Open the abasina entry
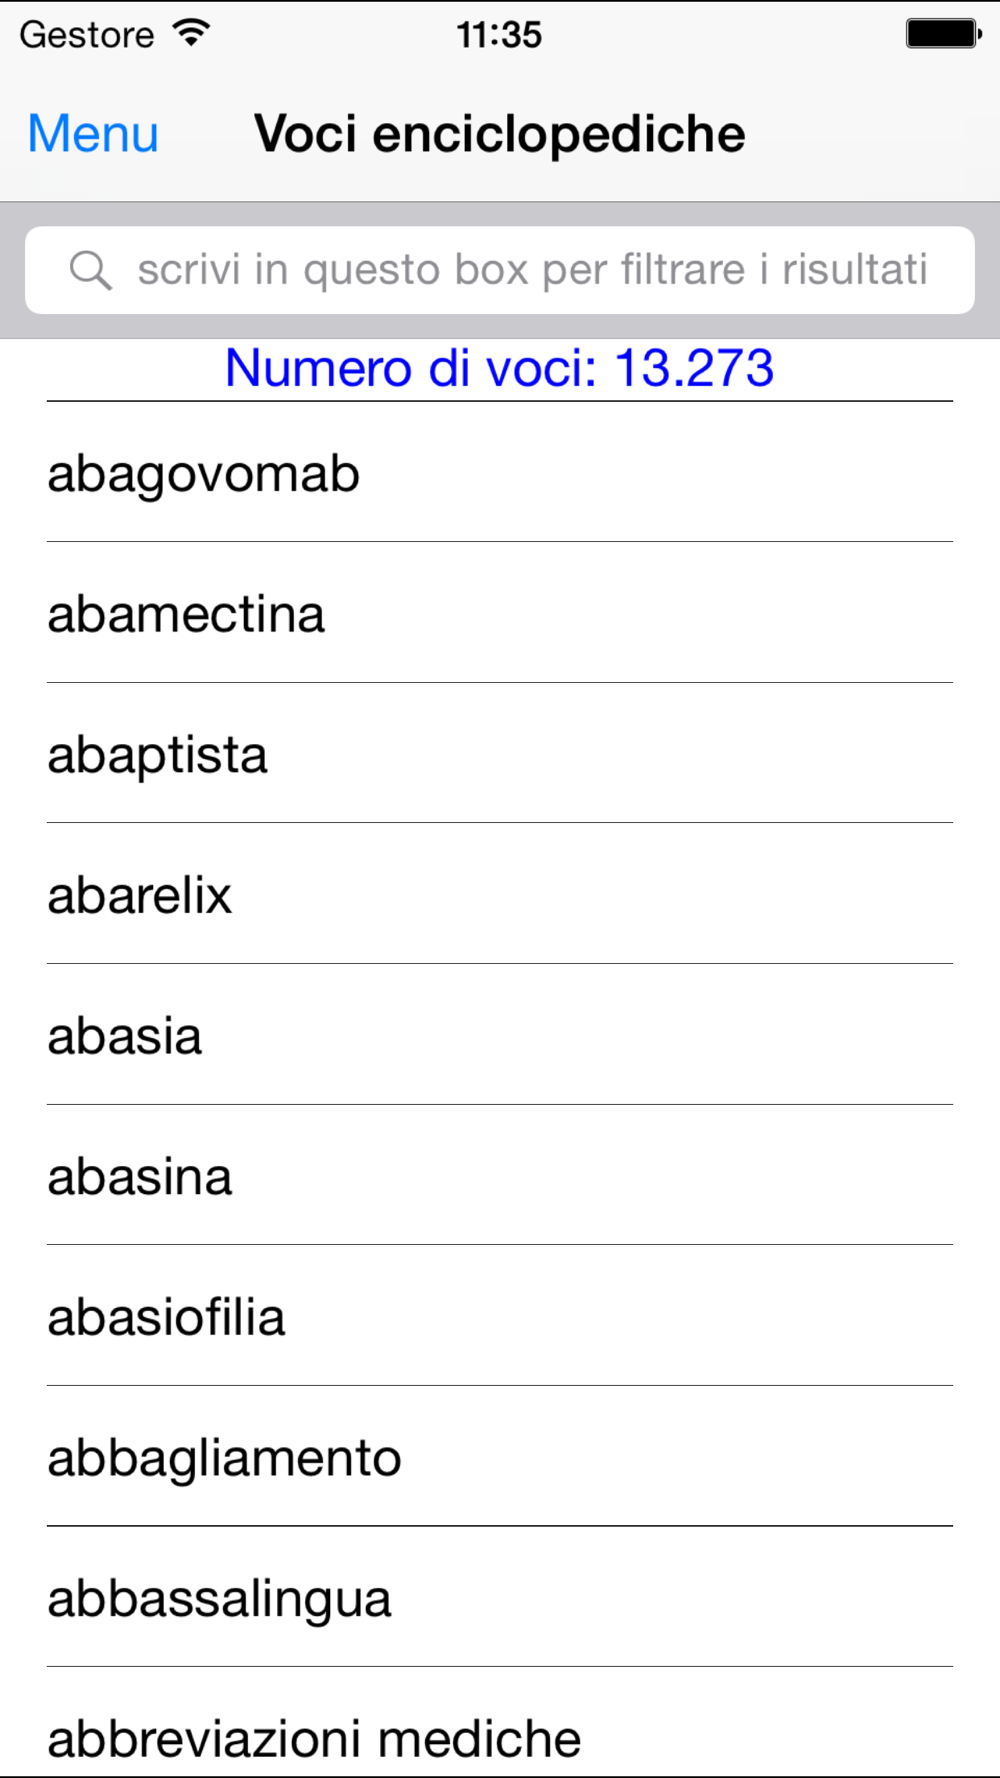1000x1778 pixels. [x=500, y=1176]
